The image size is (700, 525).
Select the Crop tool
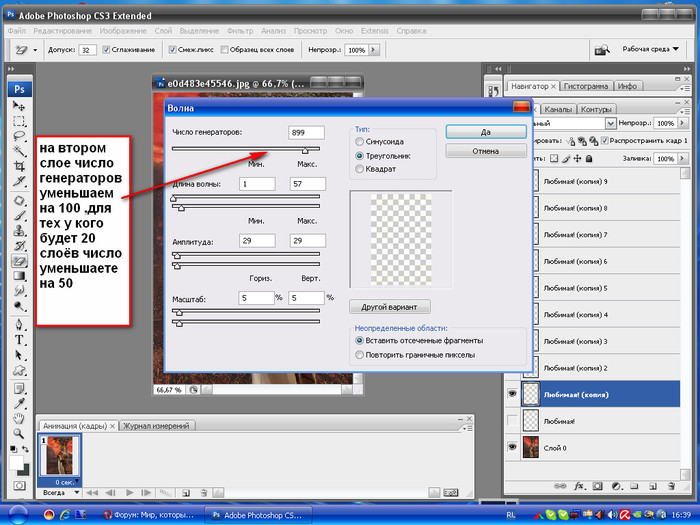(x=19, y=166)
